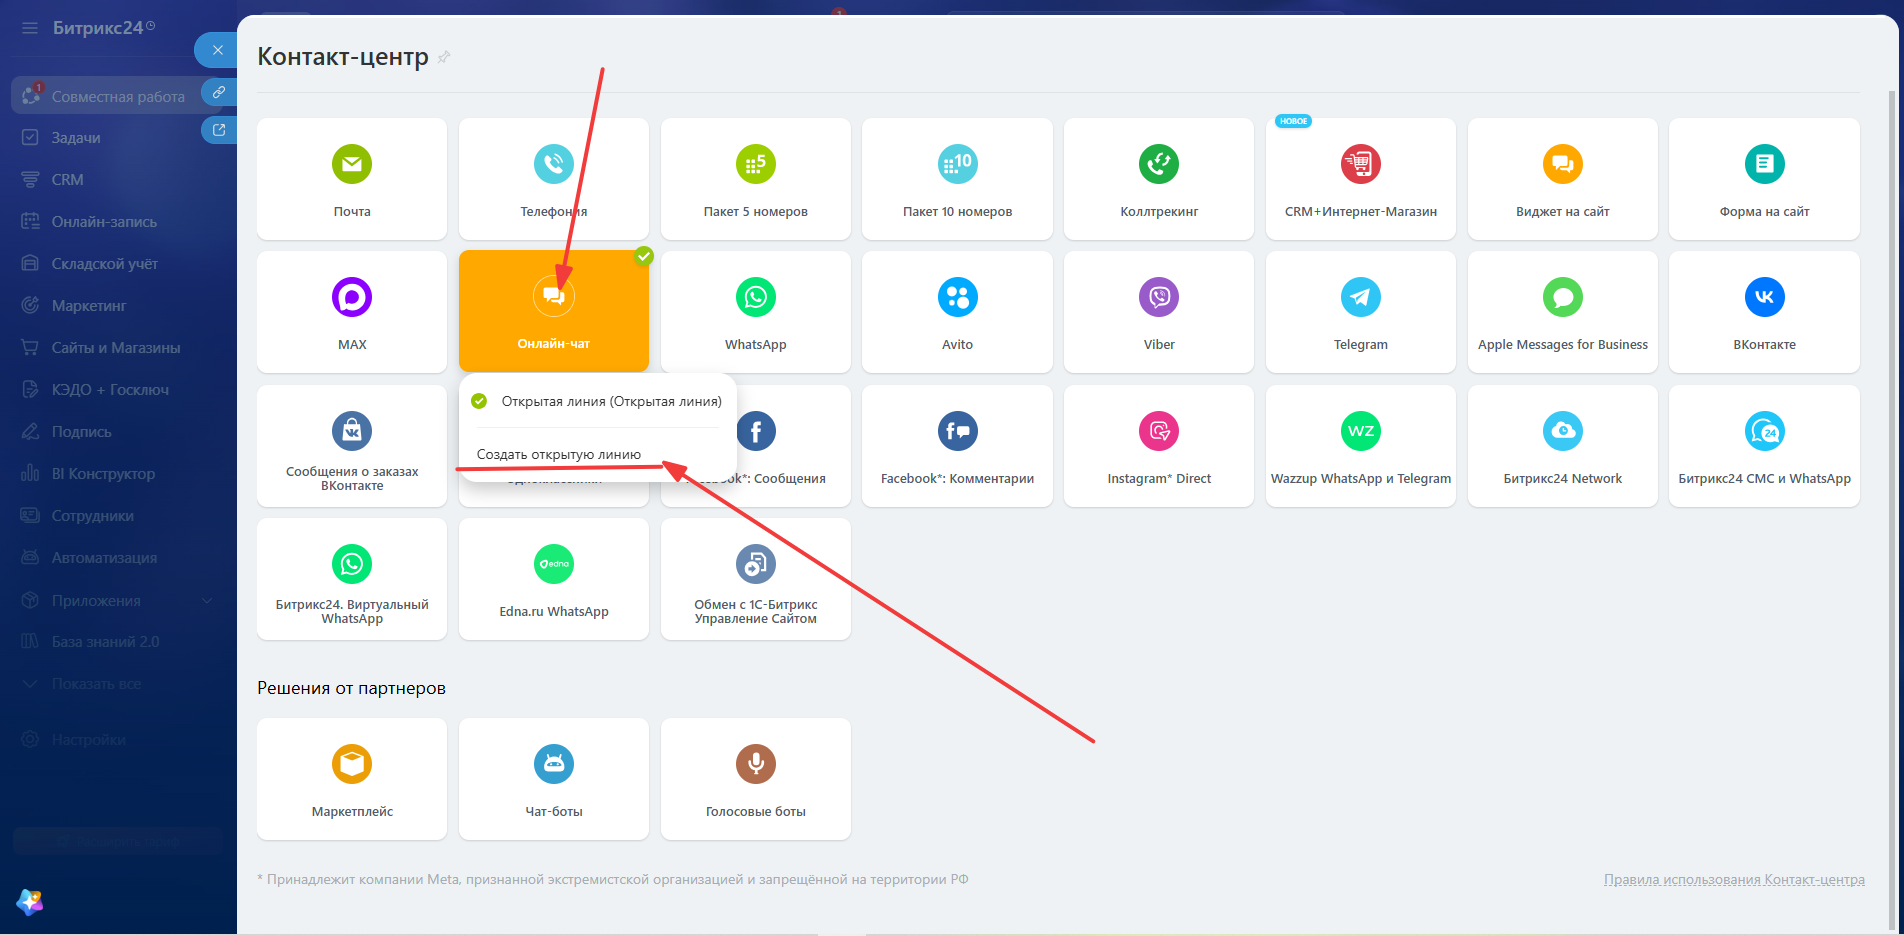The height and width of the screenshot is (936, 1904).
Task: Connect the ВКонтакте channel icon
Action: click(1765, 297)
